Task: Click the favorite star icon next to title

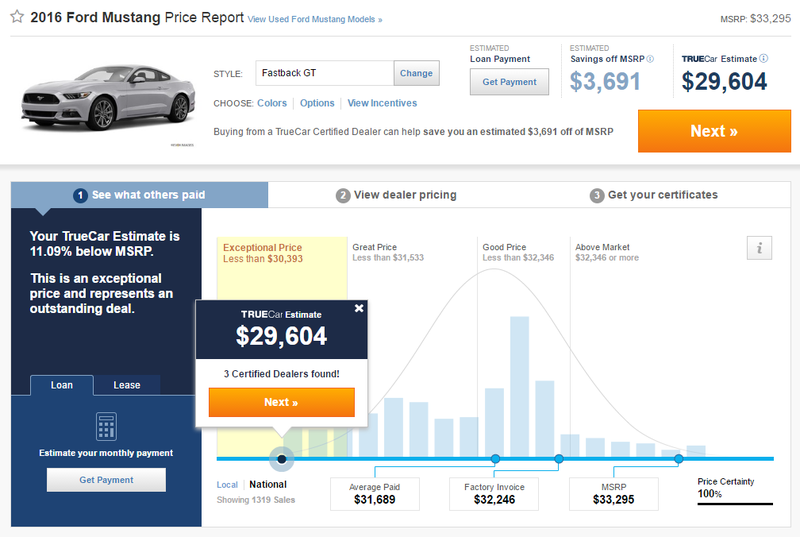Action: pos(17,16)
